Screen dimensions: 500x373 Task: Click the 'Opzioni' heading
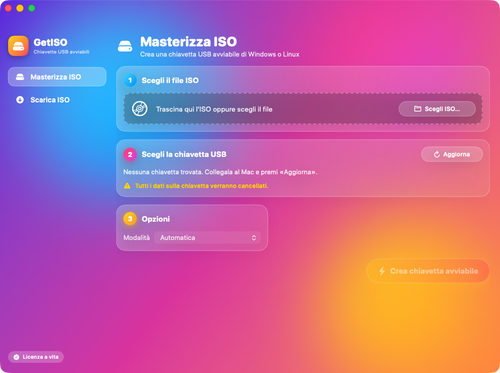click(156, 219)
